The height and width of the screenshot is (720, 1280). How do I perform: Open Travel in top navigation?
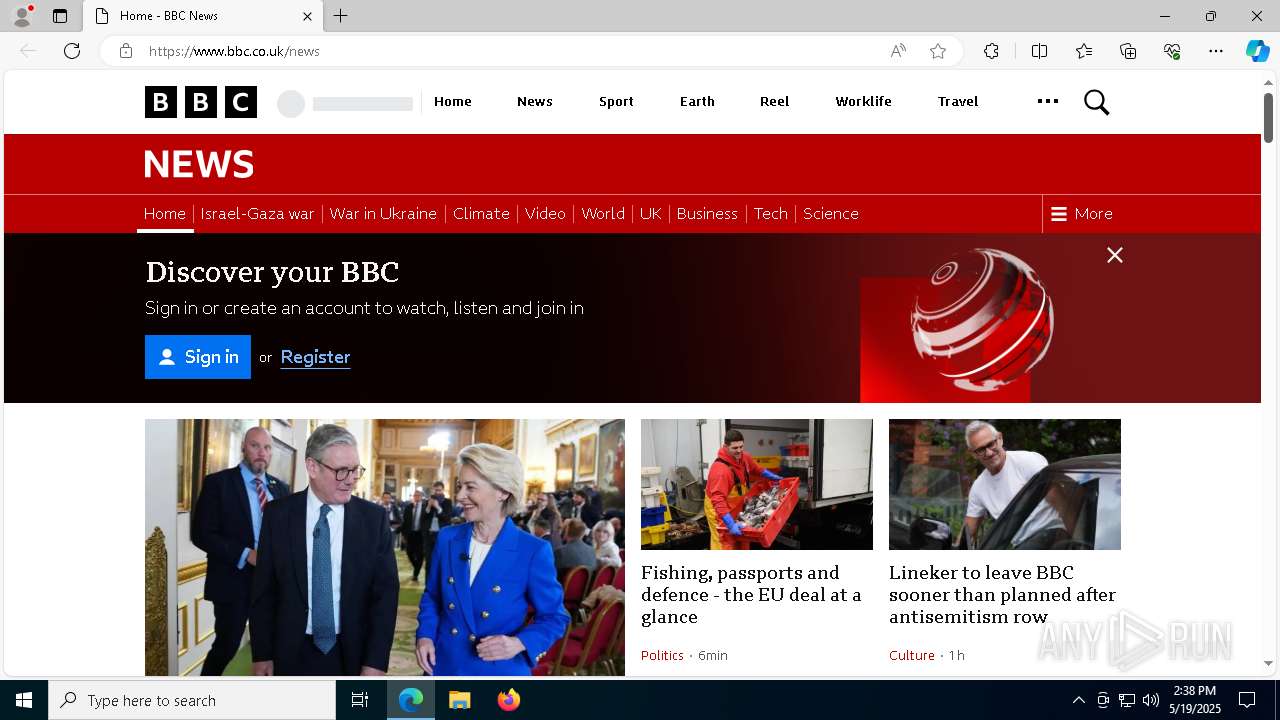(958, 101)
